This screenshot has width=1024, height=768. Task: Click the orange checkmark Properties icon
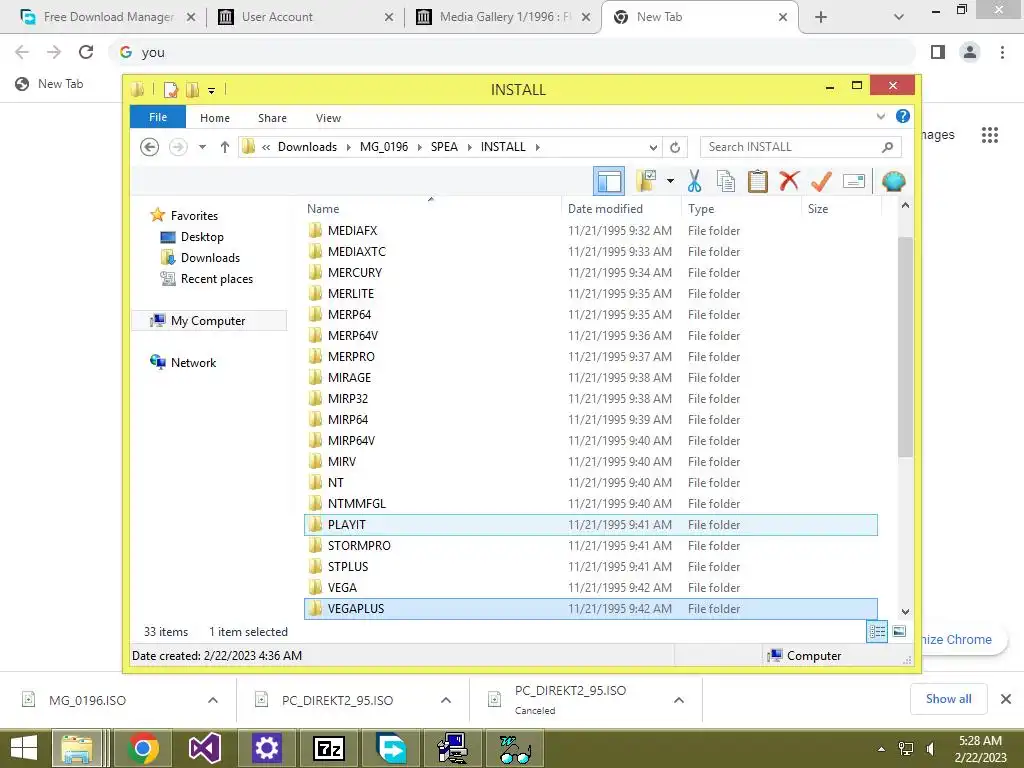point(821,181)
